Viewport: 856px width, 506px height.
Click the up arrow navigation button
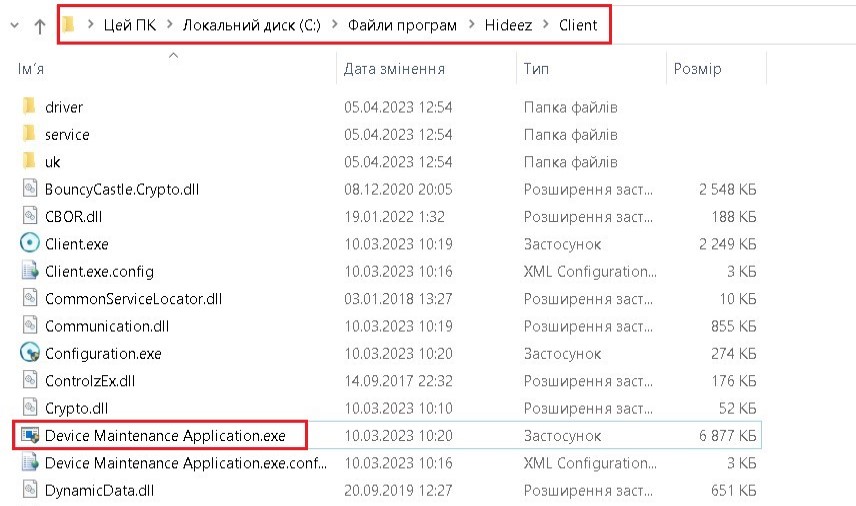click(40, 27)
